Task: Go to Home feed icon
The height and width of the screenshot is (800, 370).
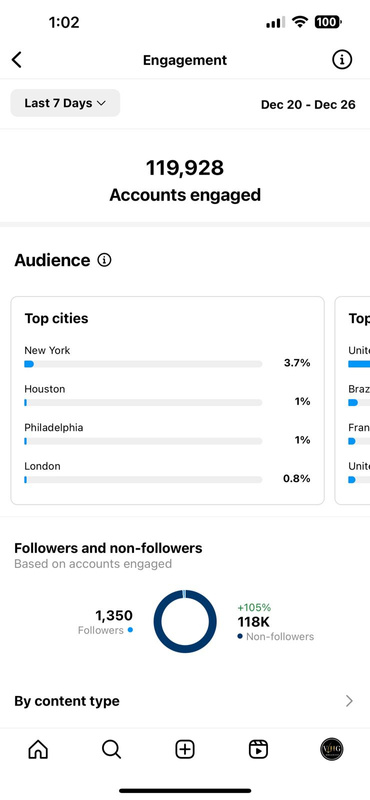Action: coord(38,749)
